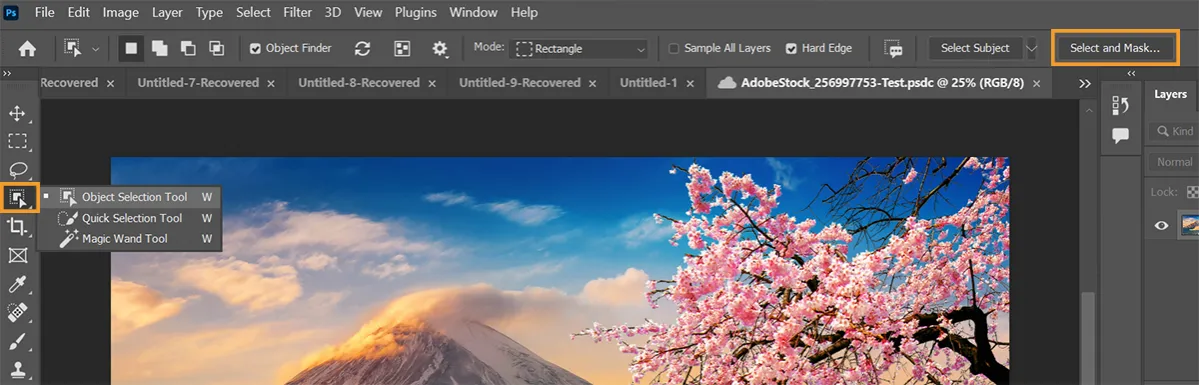Click the Add to Selection icon
Screen dimensions: 1199x385
click(x=160, y=48)
